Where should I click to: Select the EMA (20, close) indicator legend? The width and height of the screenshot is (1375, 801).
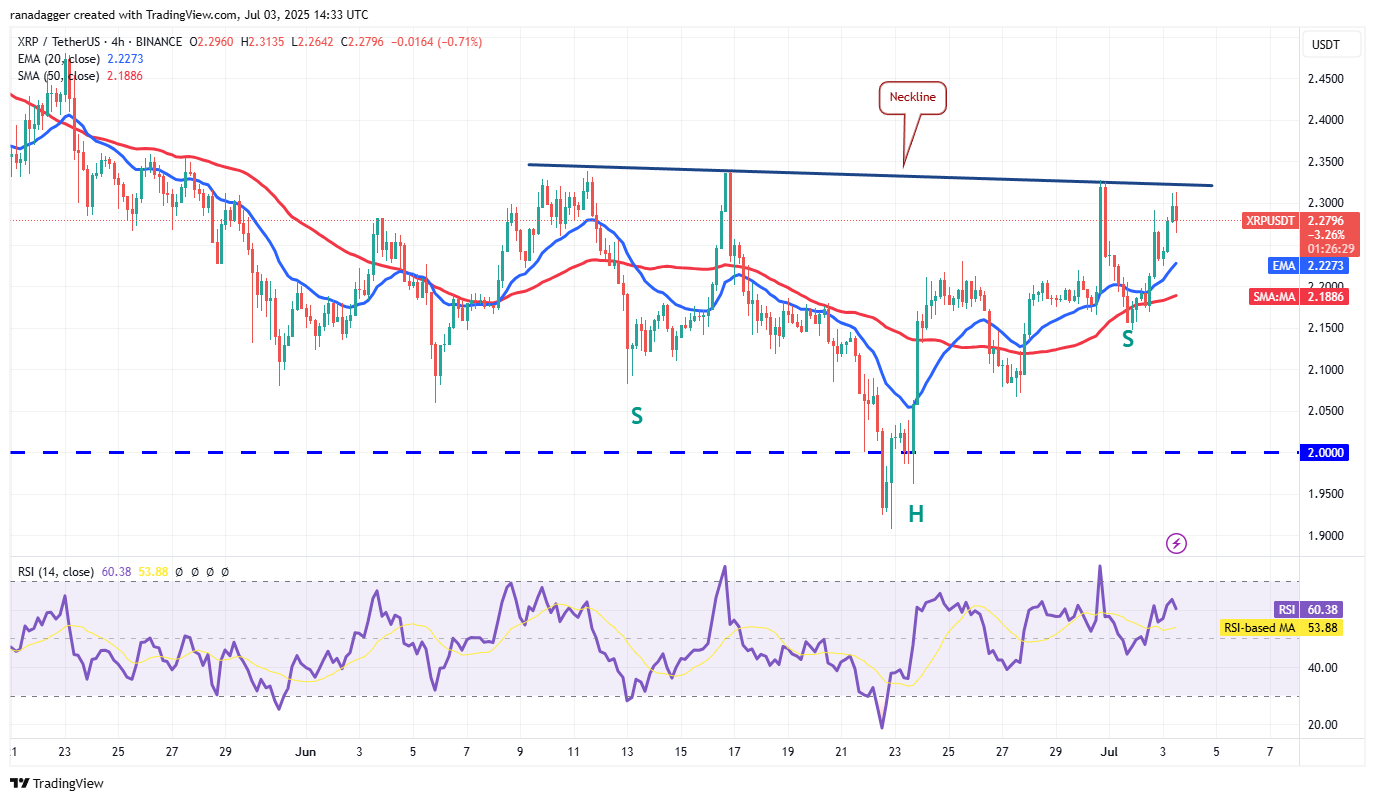pos(58,59)
